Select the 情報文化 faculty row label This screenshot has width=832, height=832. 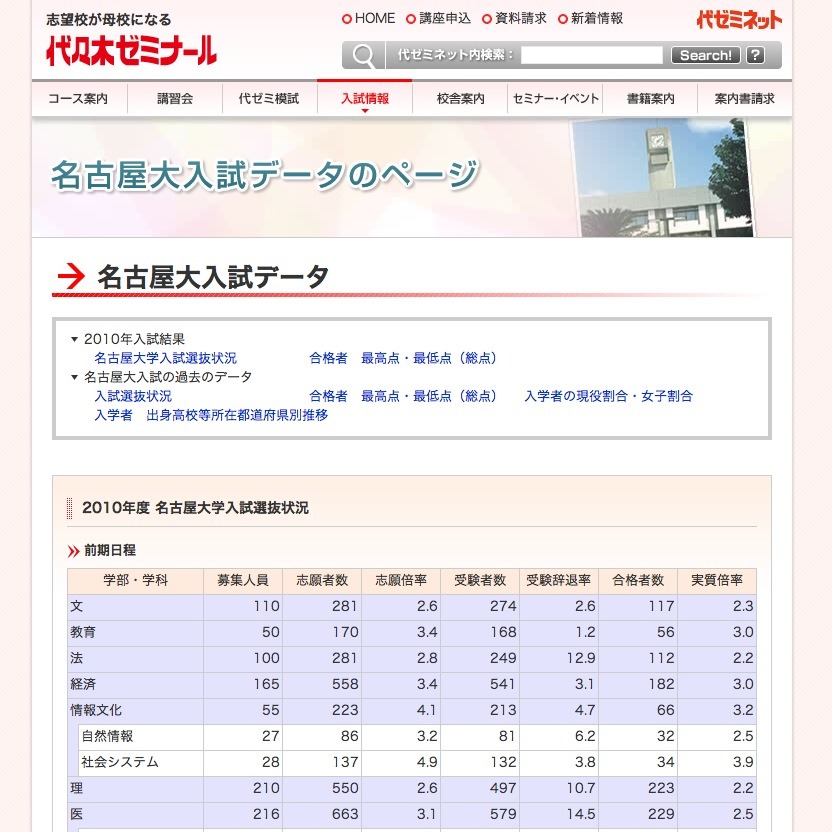click(96, 710)
